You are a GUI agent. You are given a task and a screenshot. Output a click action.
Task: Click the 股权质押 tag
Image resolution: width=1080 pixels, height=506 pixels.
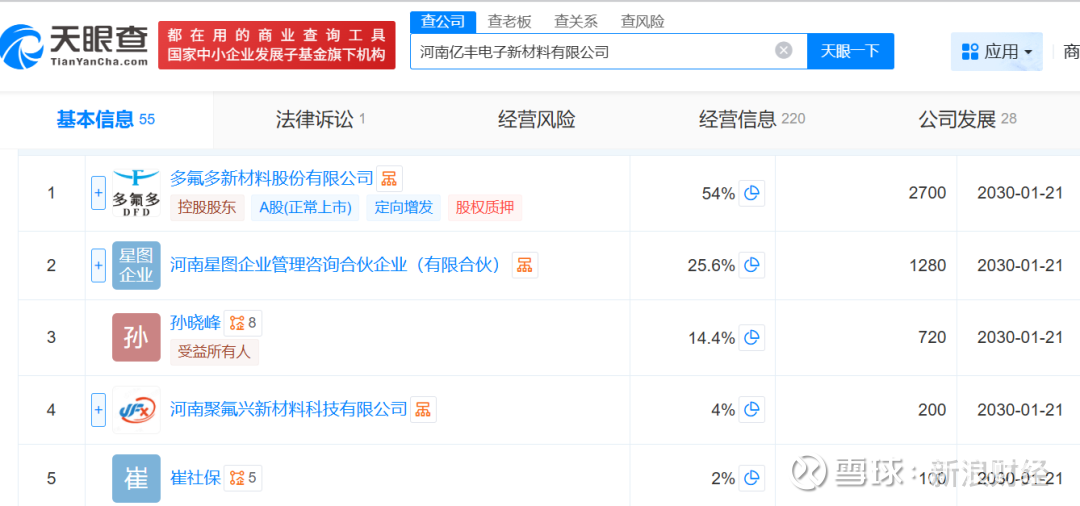coord(485,208)
